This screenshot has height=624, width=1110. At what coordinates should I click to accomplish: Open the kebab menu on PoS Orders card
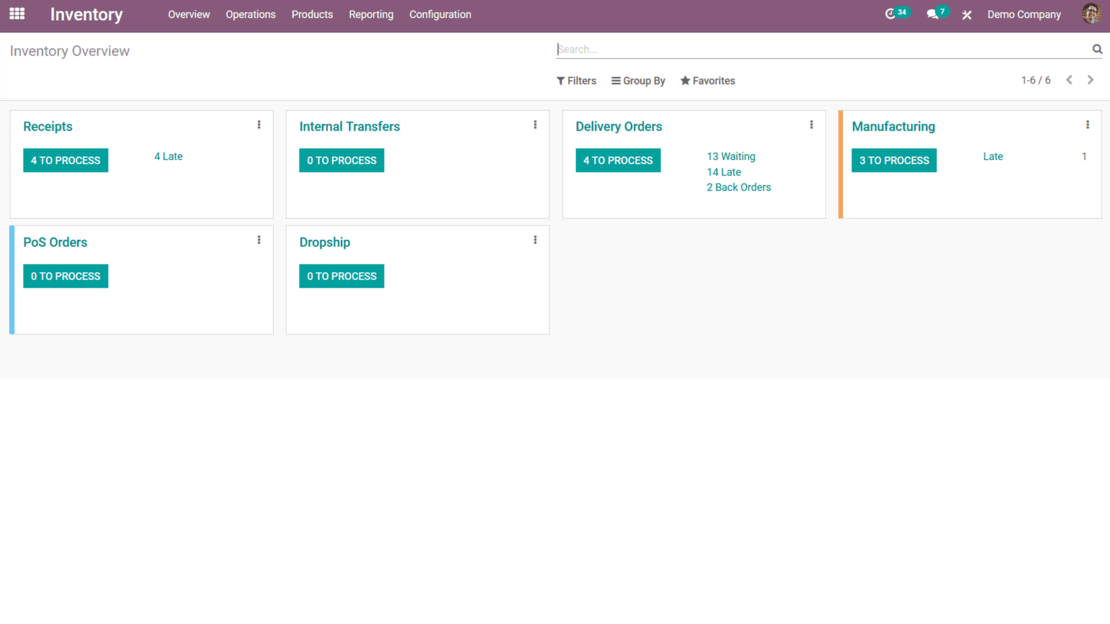(259, 239)
